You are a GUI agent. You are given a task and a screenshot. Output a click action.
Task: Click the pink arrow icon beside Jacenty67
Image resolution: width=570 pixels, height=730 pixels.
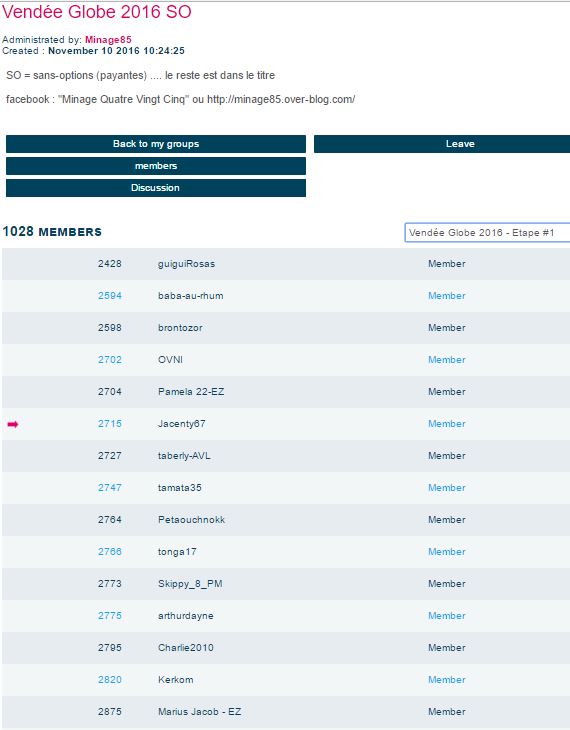tap(13, 424)
